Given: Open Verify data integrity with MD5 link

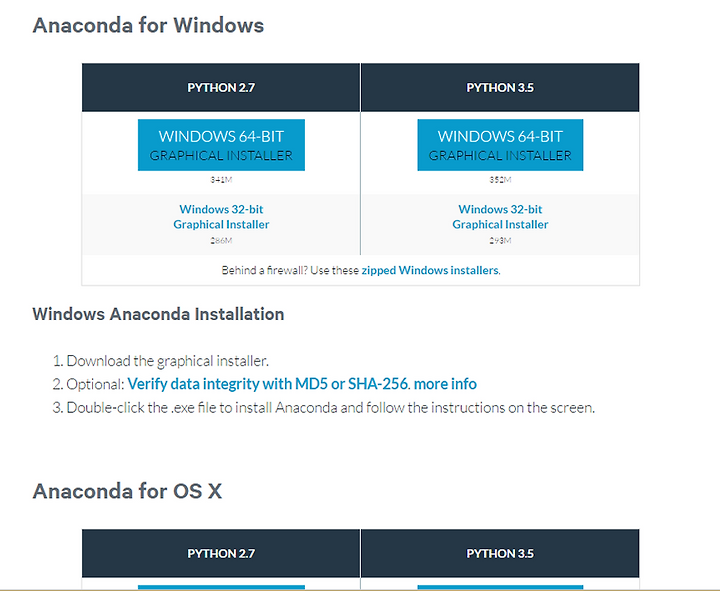Looking at the screenshot, I should click(268, 384).
